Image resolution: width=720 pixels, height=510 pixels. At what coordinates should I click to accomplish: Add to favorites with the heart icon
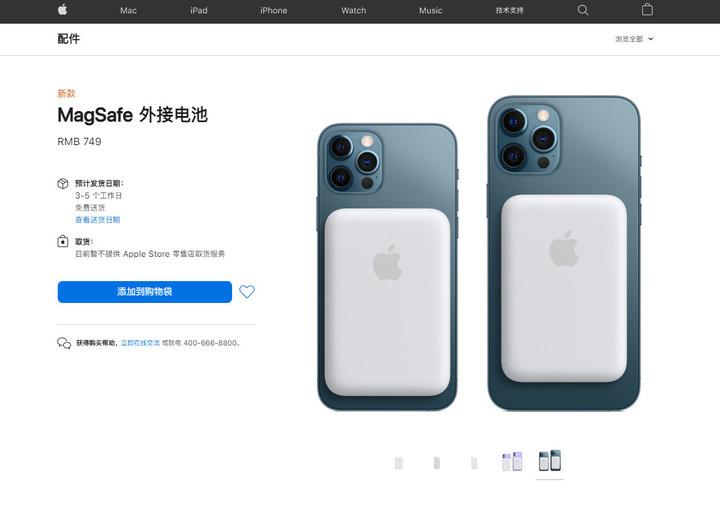(247, 291)
